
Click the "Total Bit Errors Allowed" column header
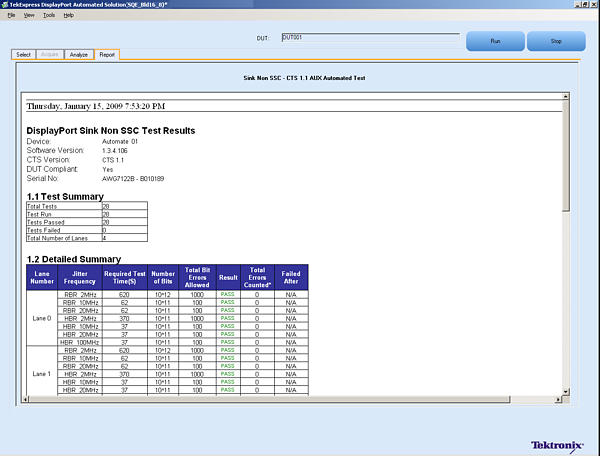[x=197, y=277]
